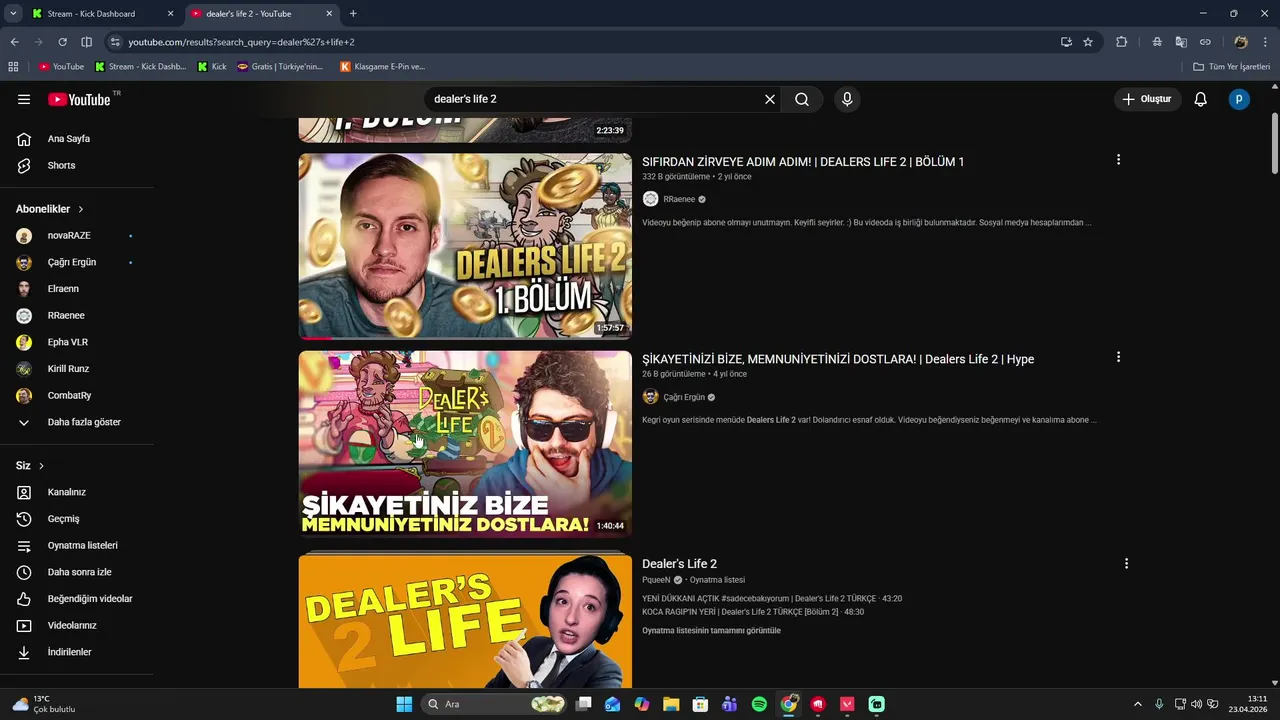Open the Klasgame E-Pin bookmark
The image size is (1280, 720).
coord(383,67)
